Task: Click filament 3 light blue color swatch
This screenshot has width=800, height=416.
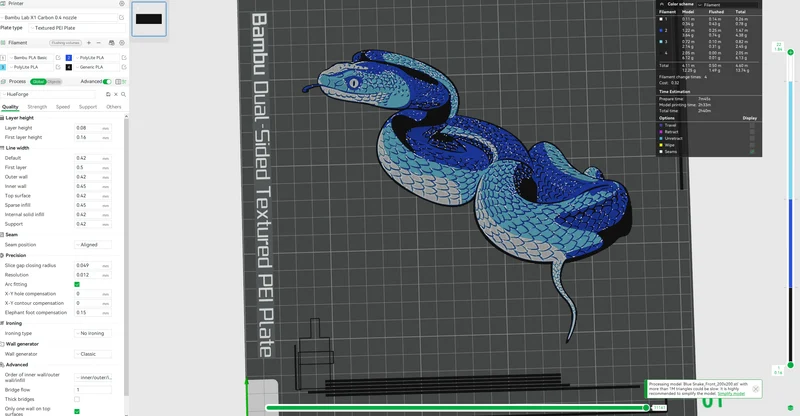Action: pyautogui.click(x=3, y=67)
